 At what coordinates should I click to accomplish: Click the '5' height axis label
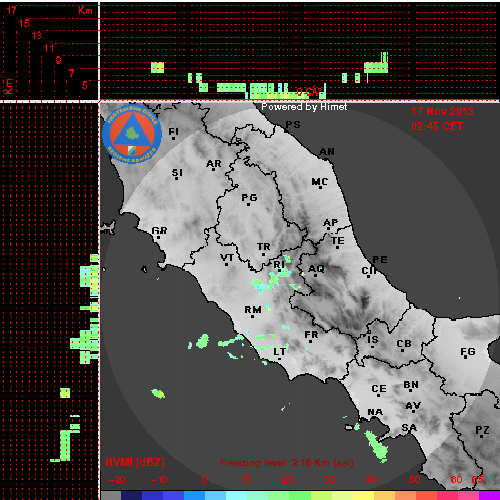click(85, 85)
